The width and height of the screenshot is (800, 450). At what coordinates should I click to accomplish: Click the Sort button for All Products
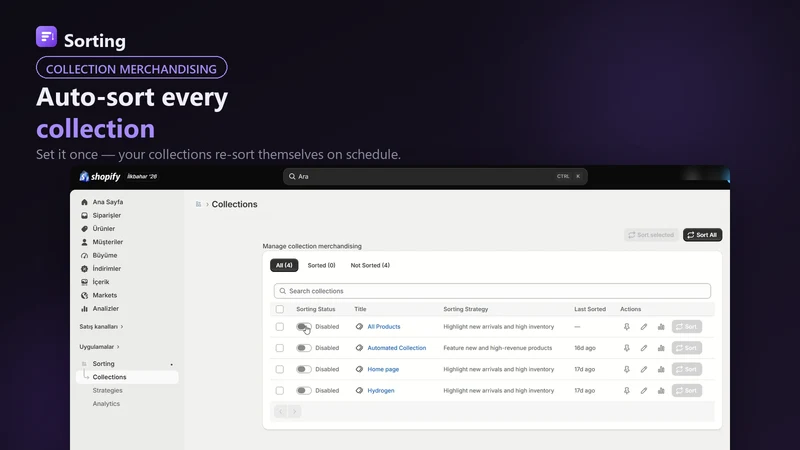click(687, 327)
